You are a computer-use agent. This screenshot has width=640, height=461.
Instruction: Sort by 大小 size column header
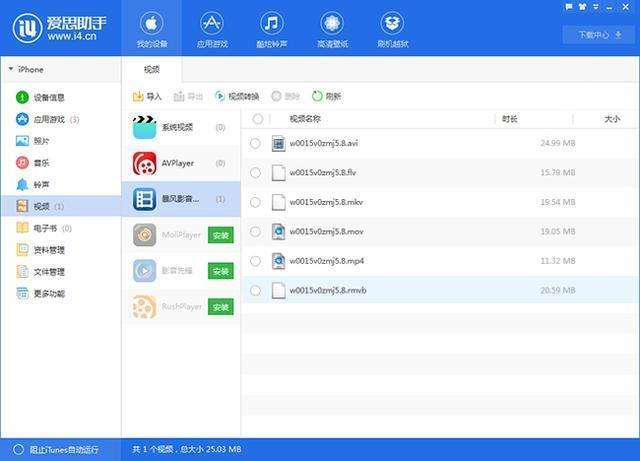[612, 119]
